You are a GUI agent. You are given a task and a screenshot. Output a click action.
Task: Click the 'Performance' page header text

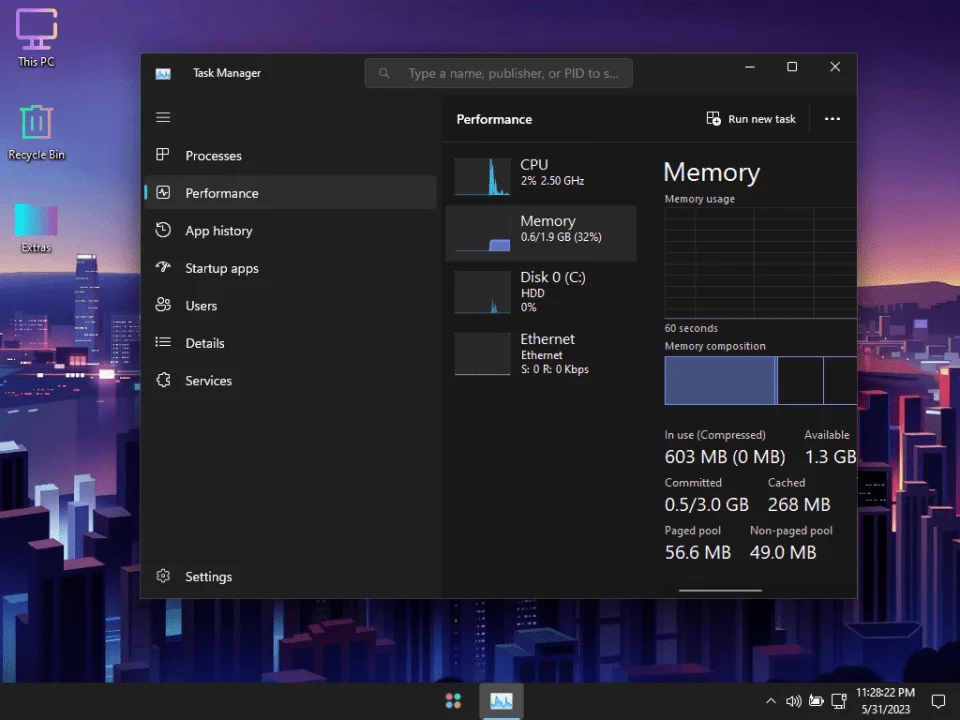pos(494,119)
